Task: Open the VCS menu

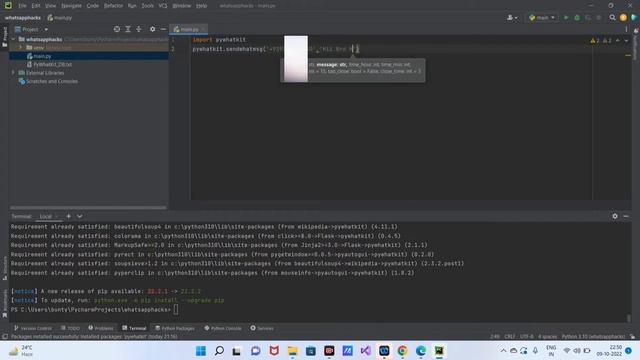Action: tap(163, 6)
